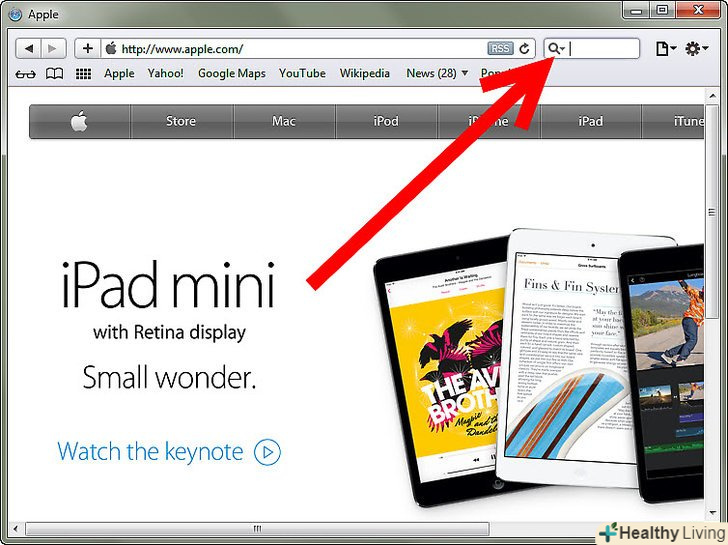Minimize the Safari window
This screenshot has width=728, height=545.
[635, 10]
